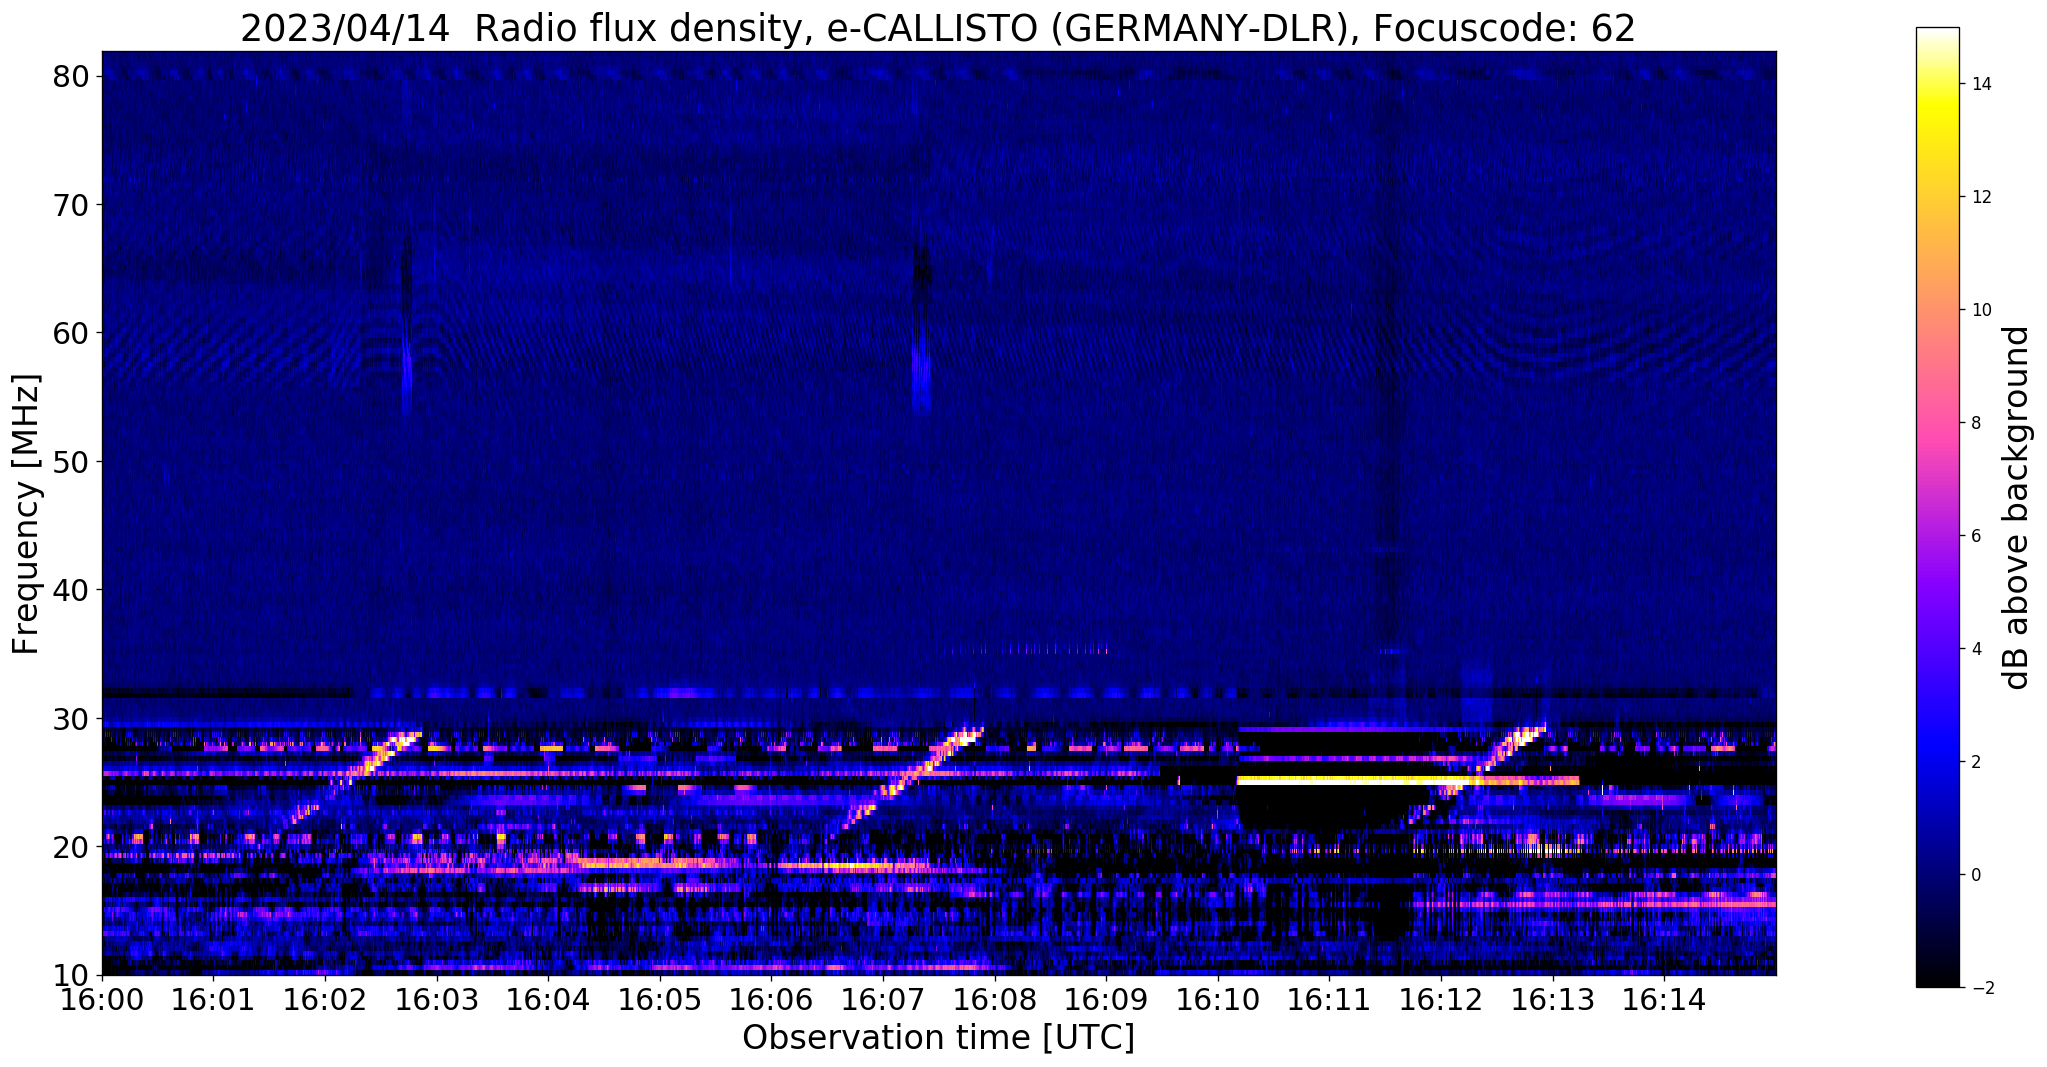This screenshot has width=2047, height=1067.
Task: Click the 20 MHz frequency tick label
Action: coord(73,847)
